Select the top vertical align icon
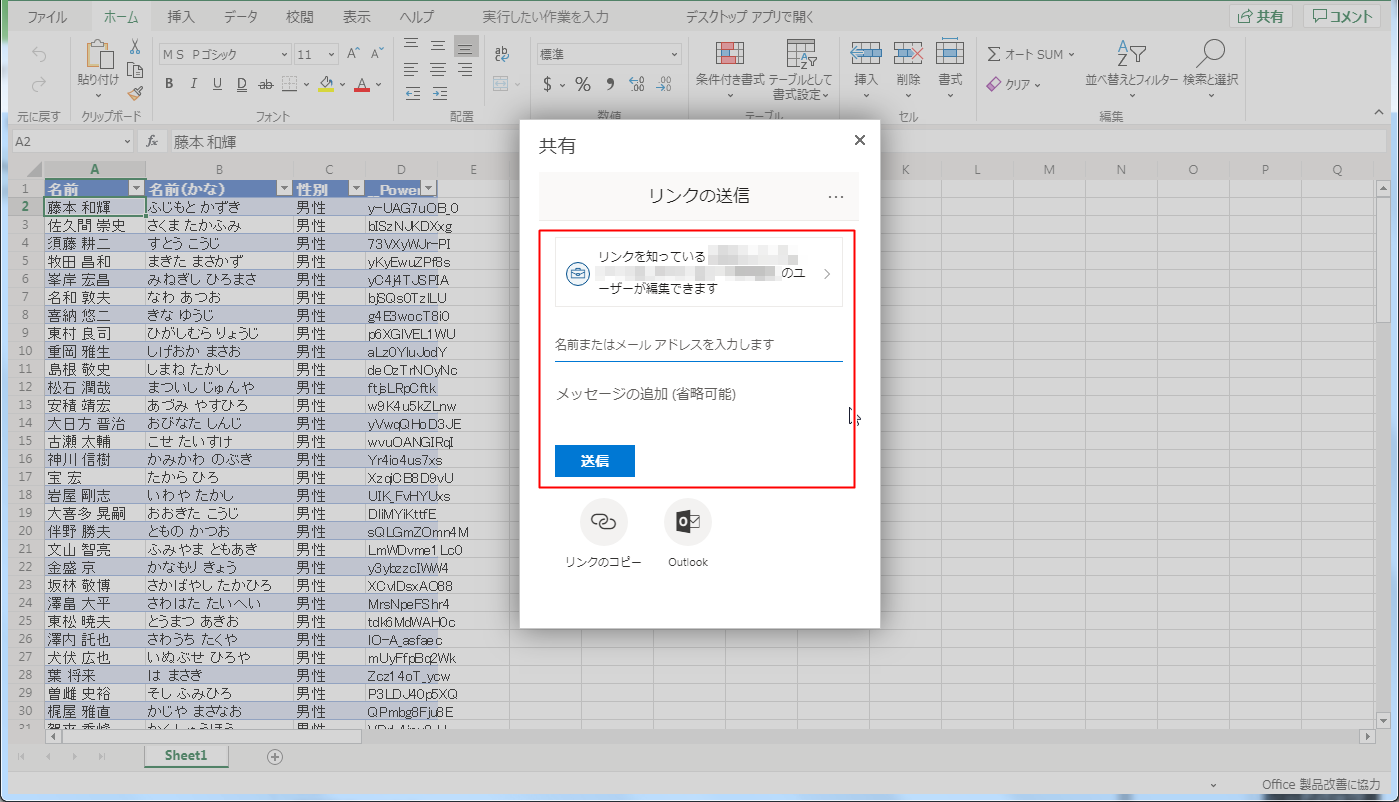1399x802 pixels. point(413,46)
